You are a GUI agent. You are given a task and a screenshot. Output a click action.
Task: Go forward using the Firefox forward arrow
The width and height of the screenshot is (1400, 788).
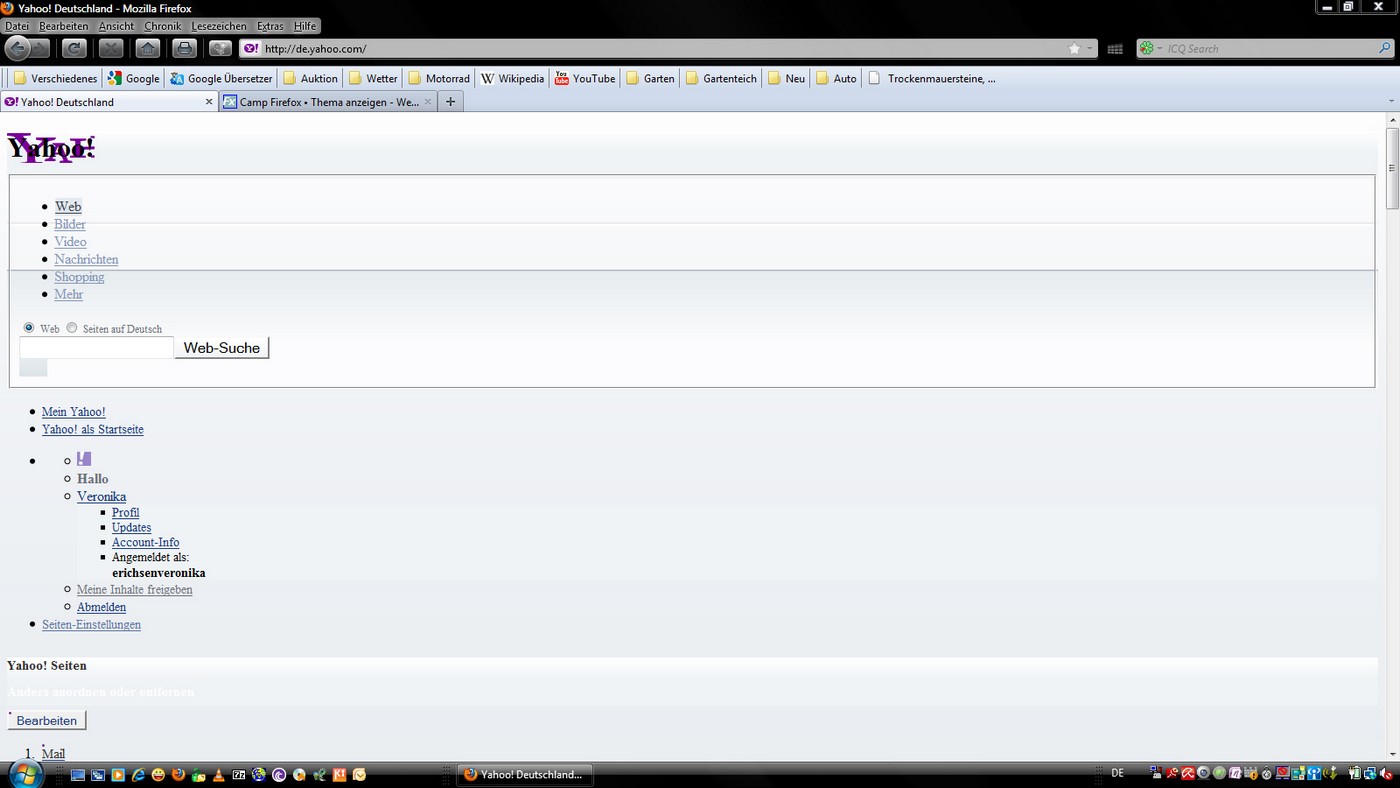(x=40, y=48)
